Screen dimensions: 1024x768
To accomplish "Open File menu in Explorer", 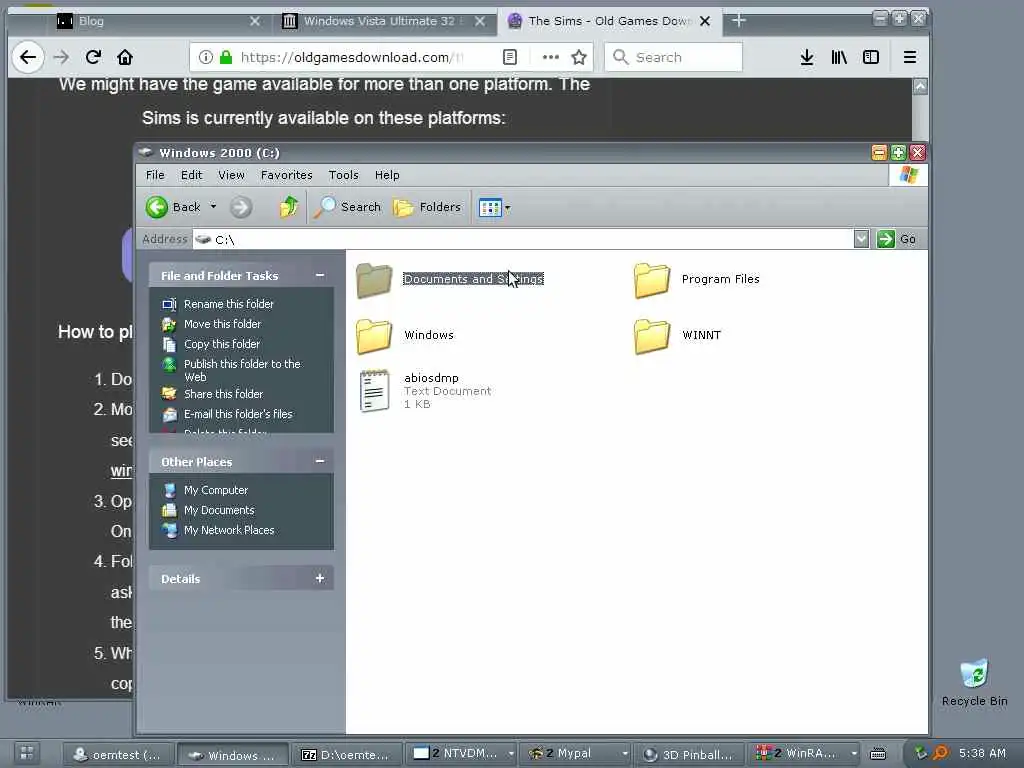I will point(155,175).
